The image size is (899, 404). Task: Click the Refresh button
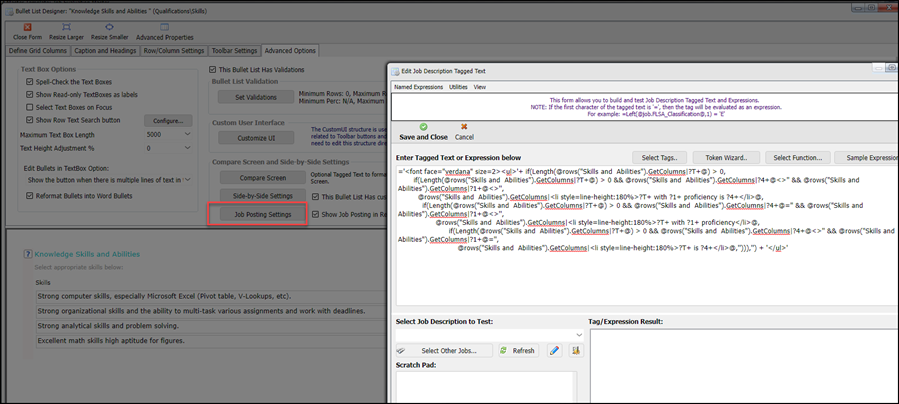[518, 350]
